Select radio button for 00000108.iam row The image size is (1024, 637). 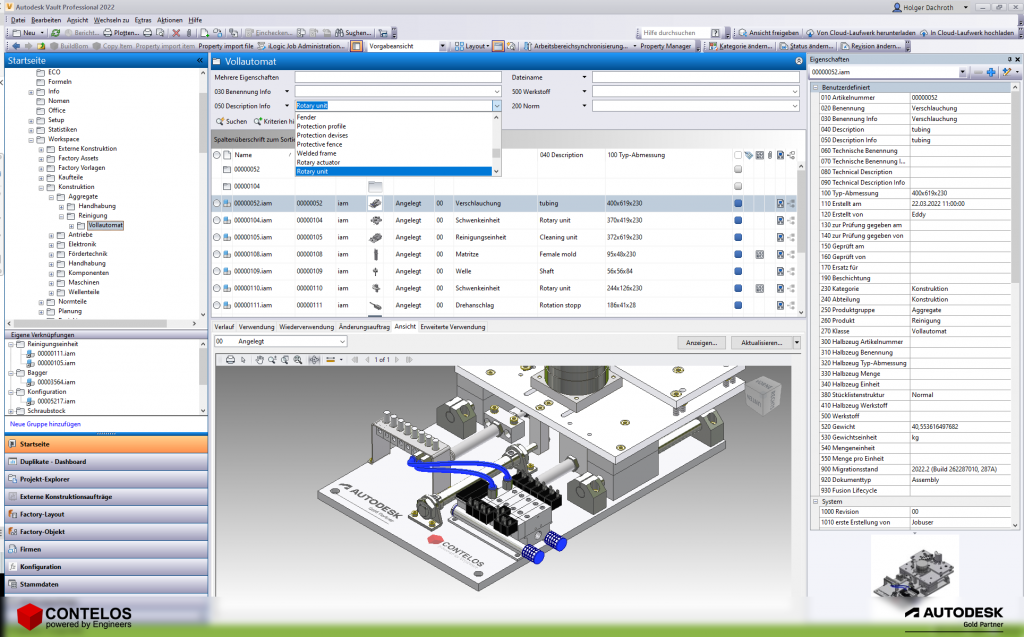[217, 254]
